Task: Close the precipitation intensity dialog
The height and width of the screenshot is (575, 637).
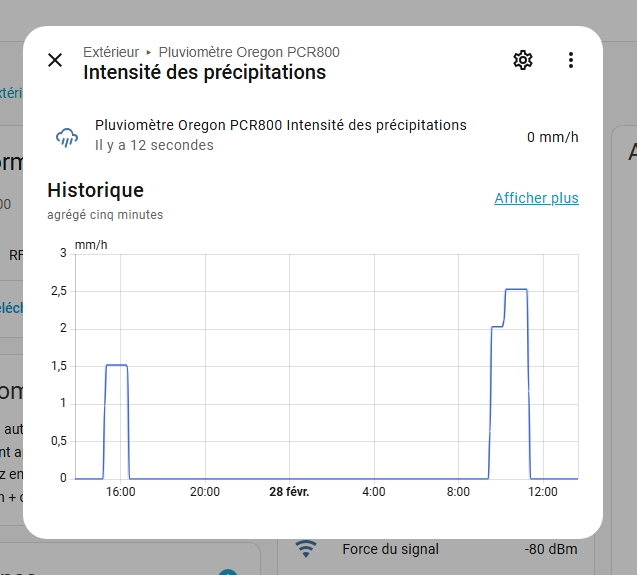Action: click(55, 60)
